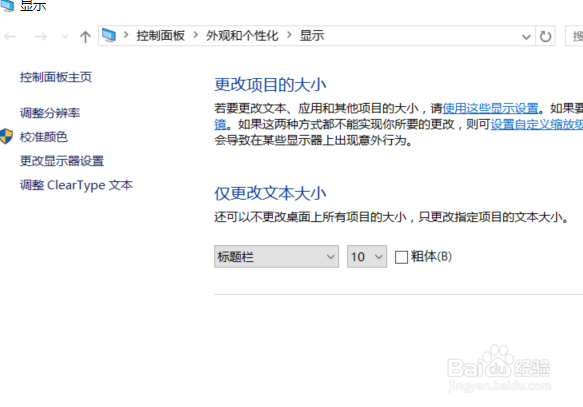The image size is (583, 407).
Task: Expand chevron after 外观和个性化 breadcrumb
Action: [x=289, y=35]
